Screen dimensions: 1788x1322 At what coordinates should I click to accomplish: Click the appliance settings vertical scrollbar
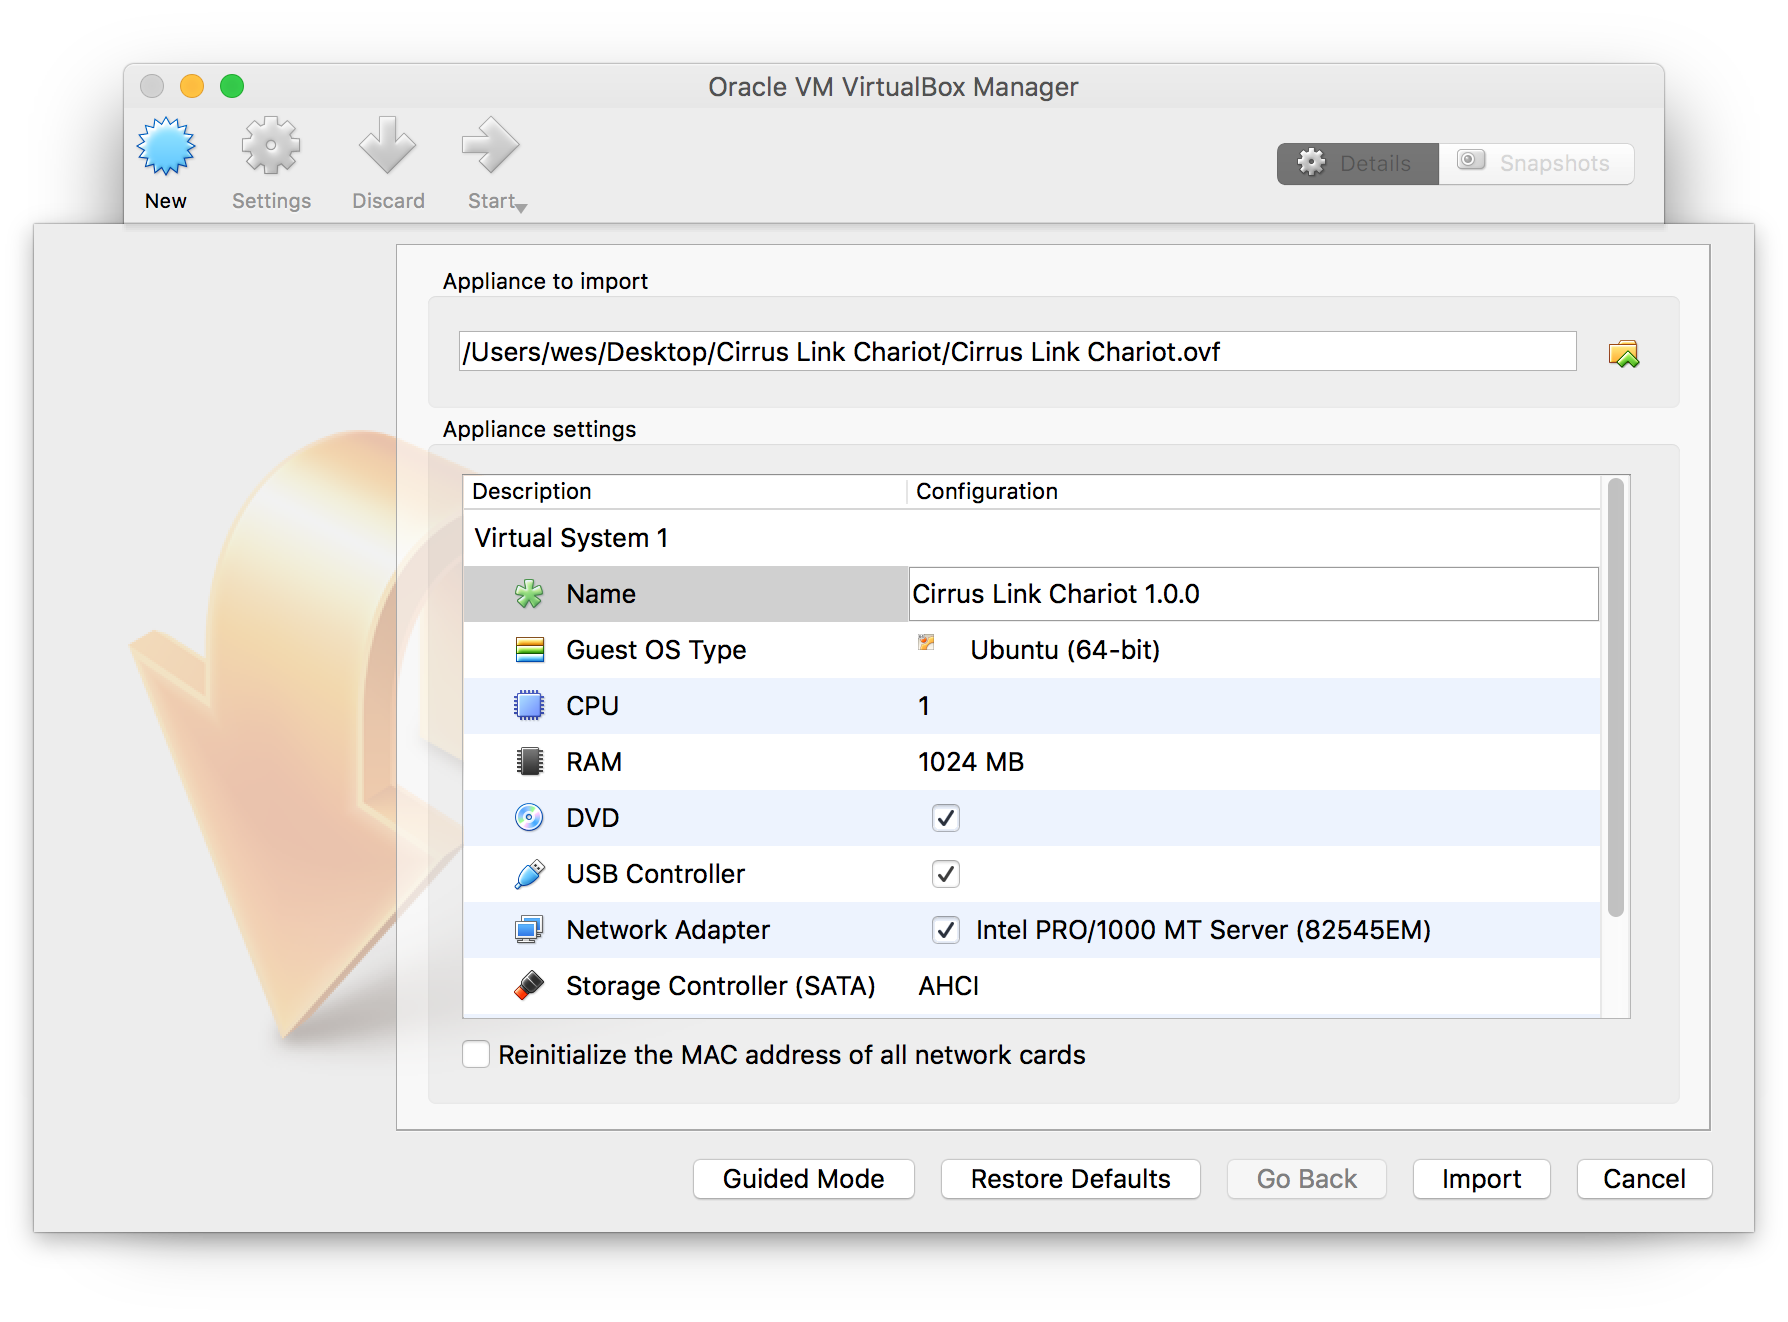coord(1616,698)
